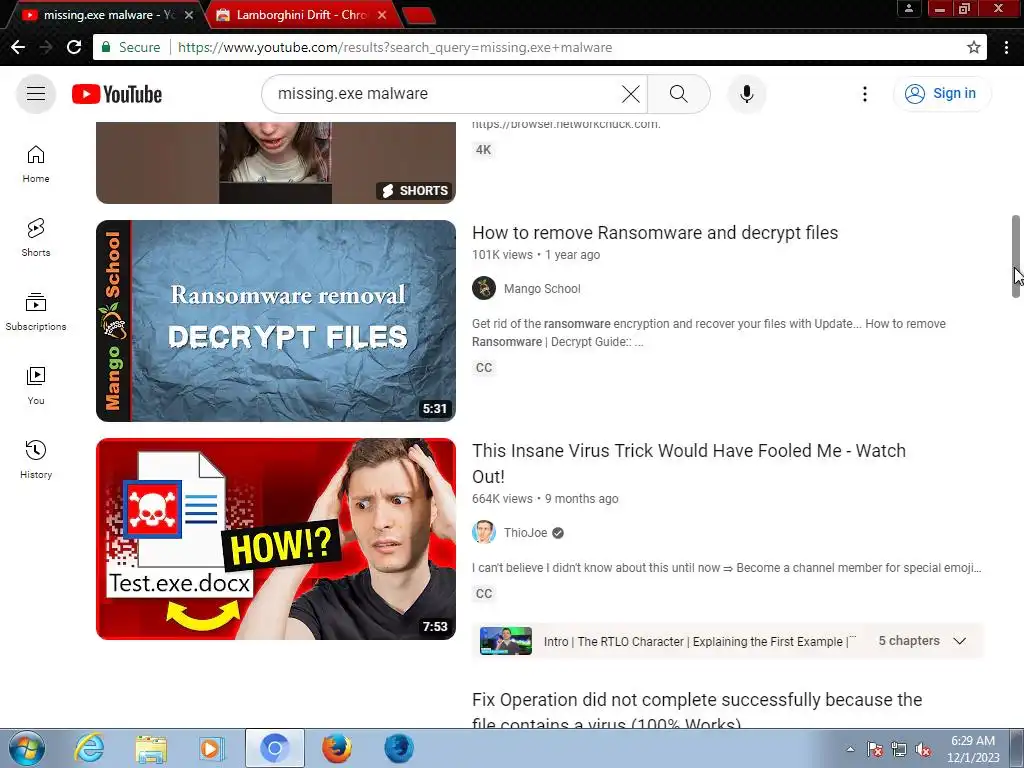The width and height of the screenshot is (1024, 768).
Task: Click the Mango School channel avatar
Action: point(484,288)
